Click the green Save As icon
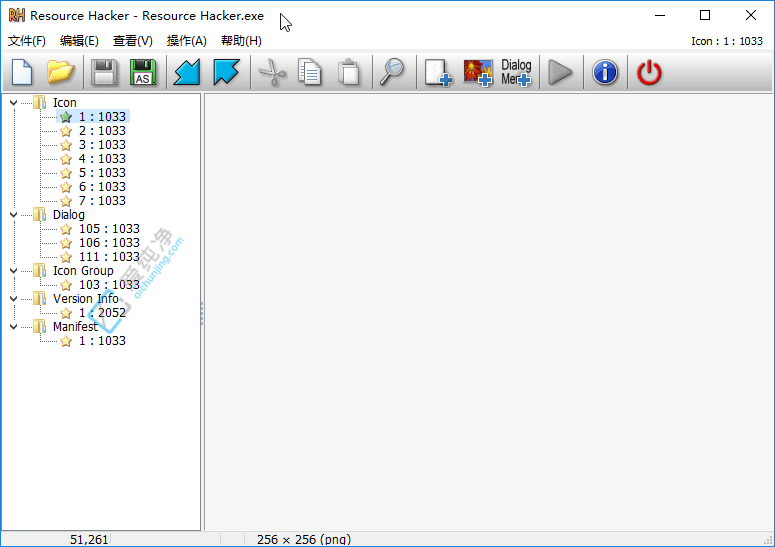 click(x=143, y=72)
